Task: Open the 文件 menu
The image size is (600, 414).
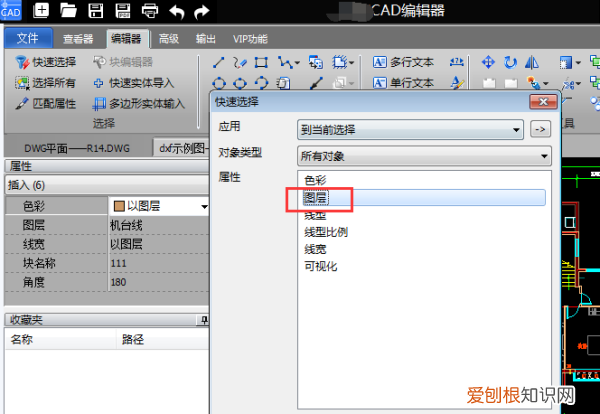Action: click(28, 38)
